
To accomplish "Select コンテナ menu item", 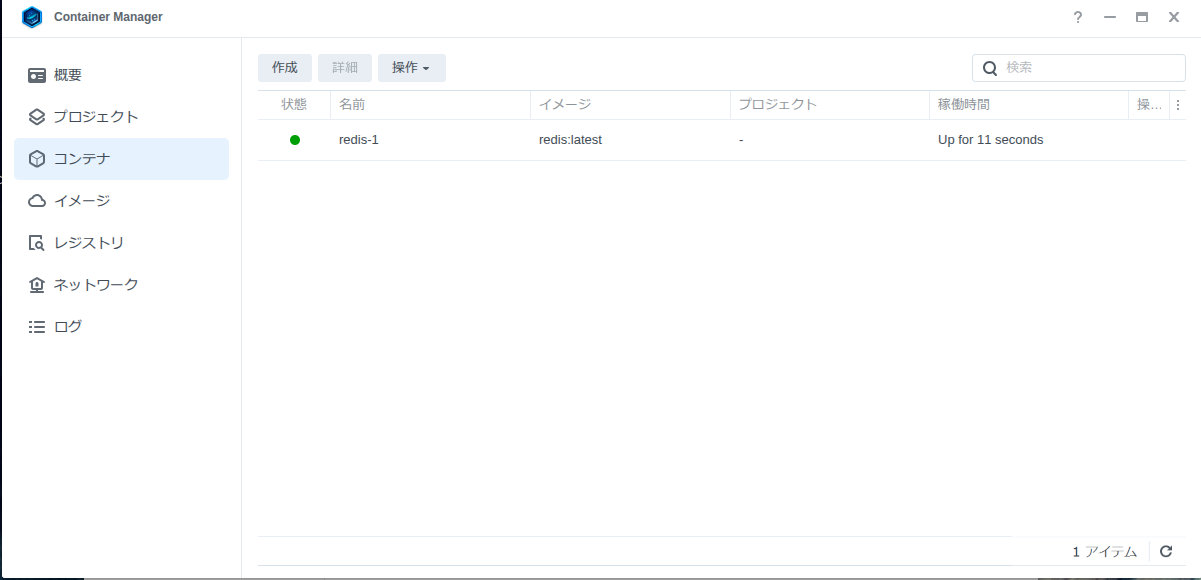I will 121,159.
